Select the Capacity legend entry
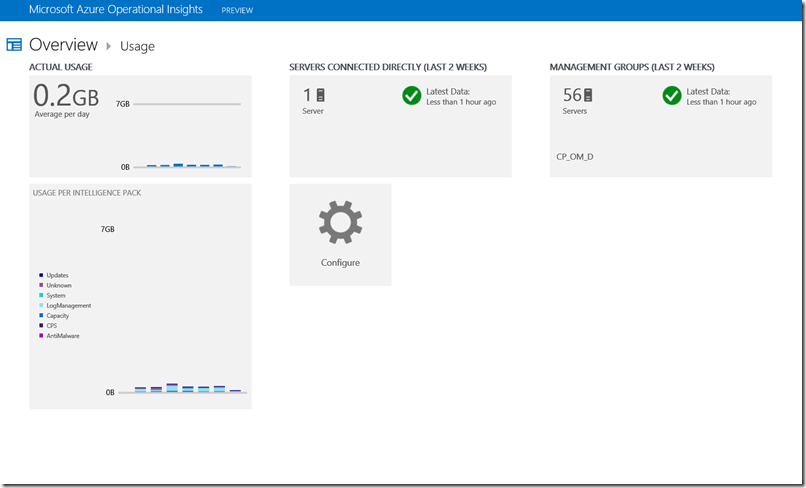 tap(58, 316)
